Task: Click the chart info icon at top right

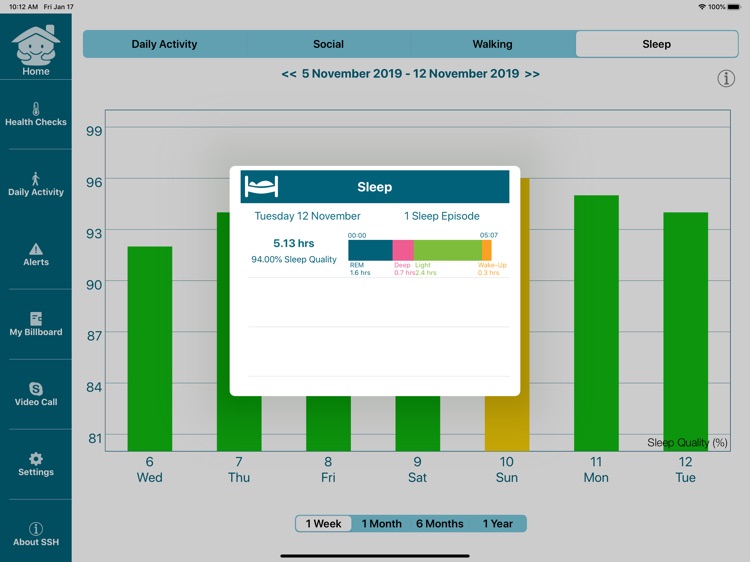Action: (x=726, y=79)
